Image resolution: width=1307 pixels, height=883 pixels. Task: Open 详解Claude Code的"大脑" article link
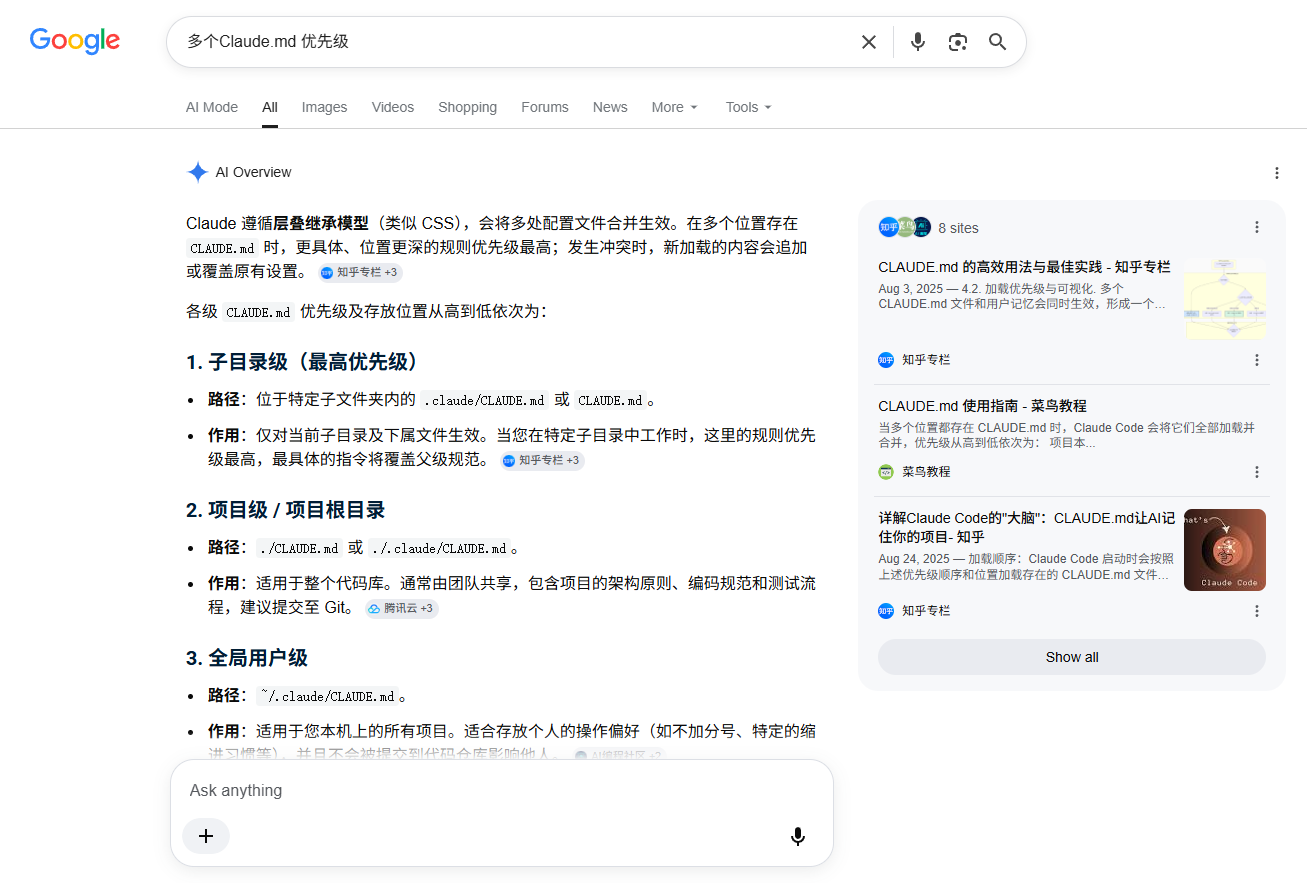(x=1026, y=527)
